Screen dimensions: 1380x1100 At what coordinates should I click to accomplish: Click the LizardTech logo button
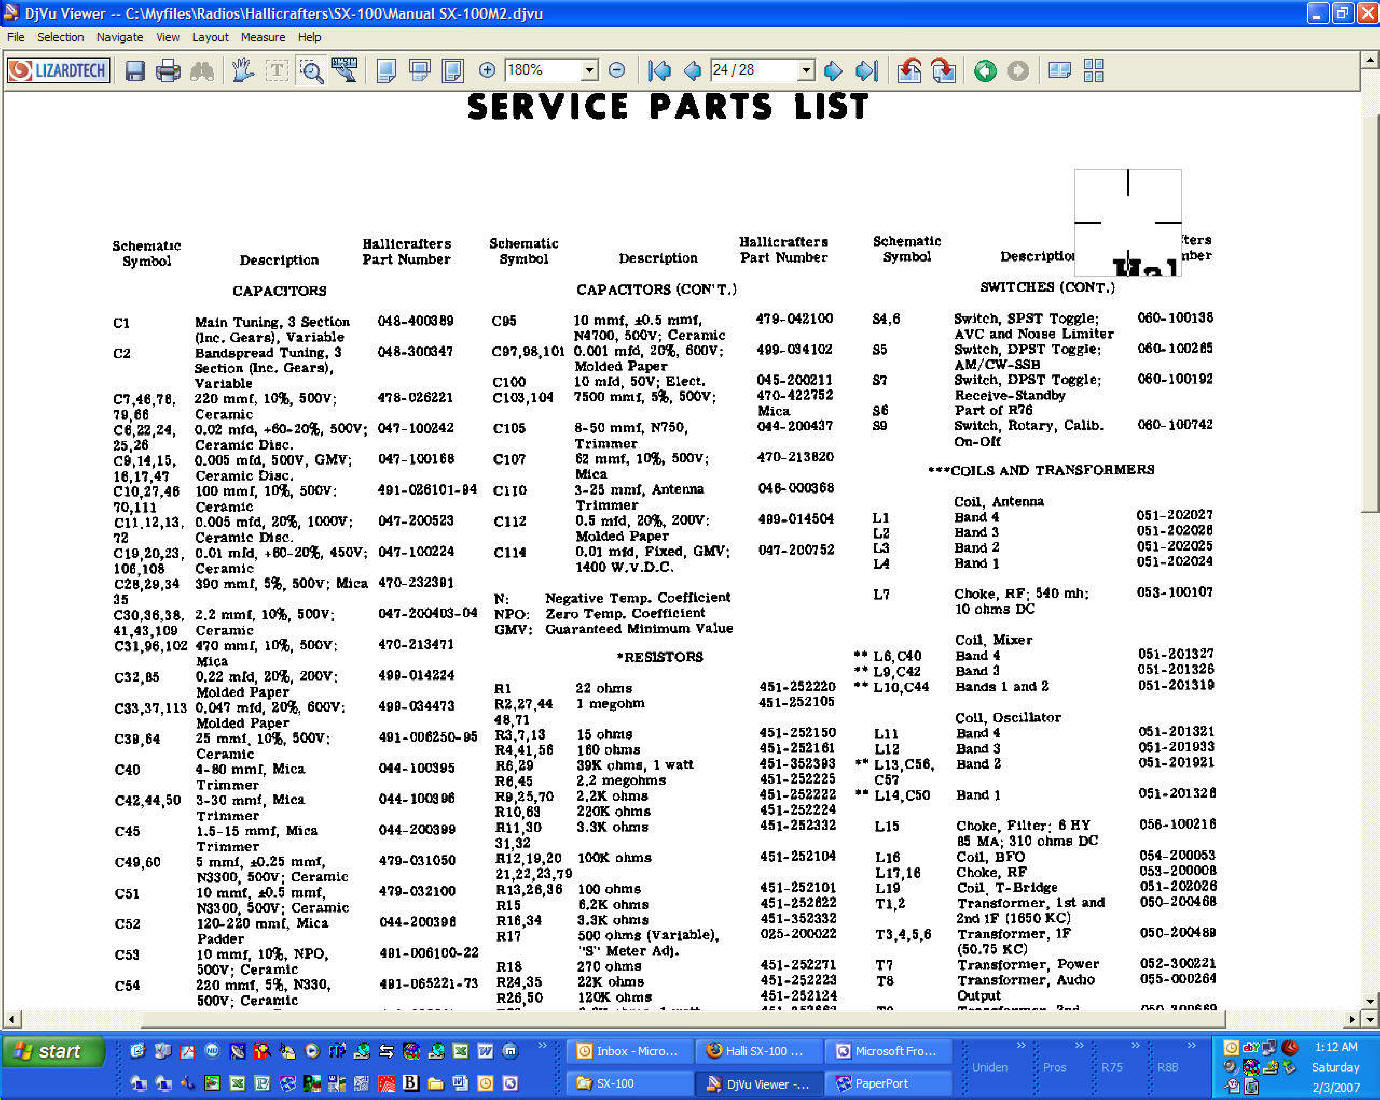[58, 70]
